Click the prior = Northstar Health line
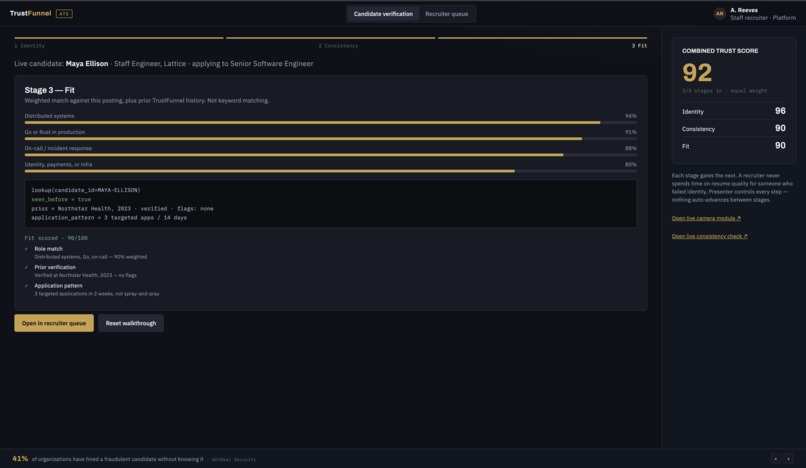The height and width of the screenshot is (468, 806). pyautogui.click(x=122, y=209)
